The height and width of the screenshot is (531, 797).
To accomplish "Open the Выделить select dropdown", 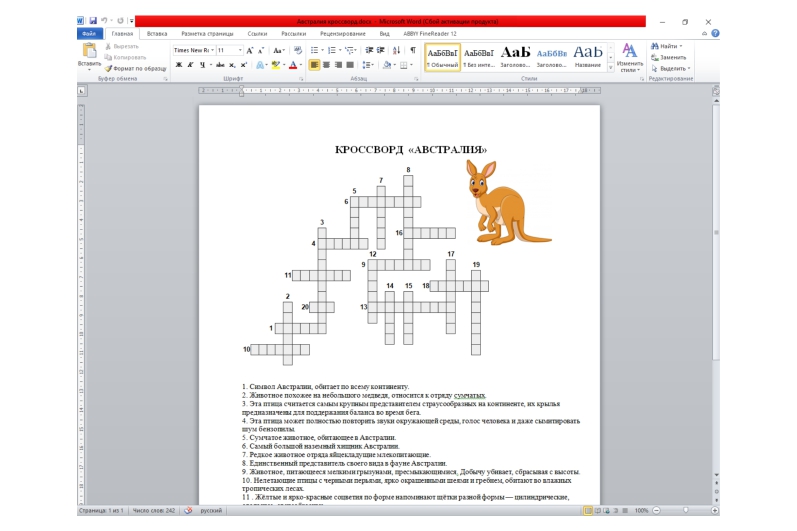I will click(x=671, y=69).
